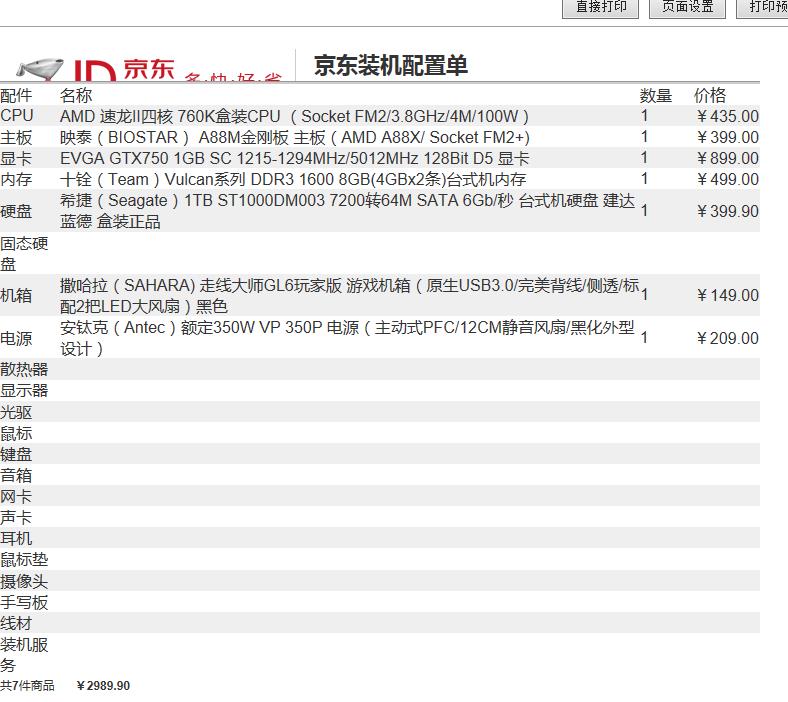This screenshot has width=788, height=702.
Task: Select the 鼠标 row label
Action: point(16,433)
